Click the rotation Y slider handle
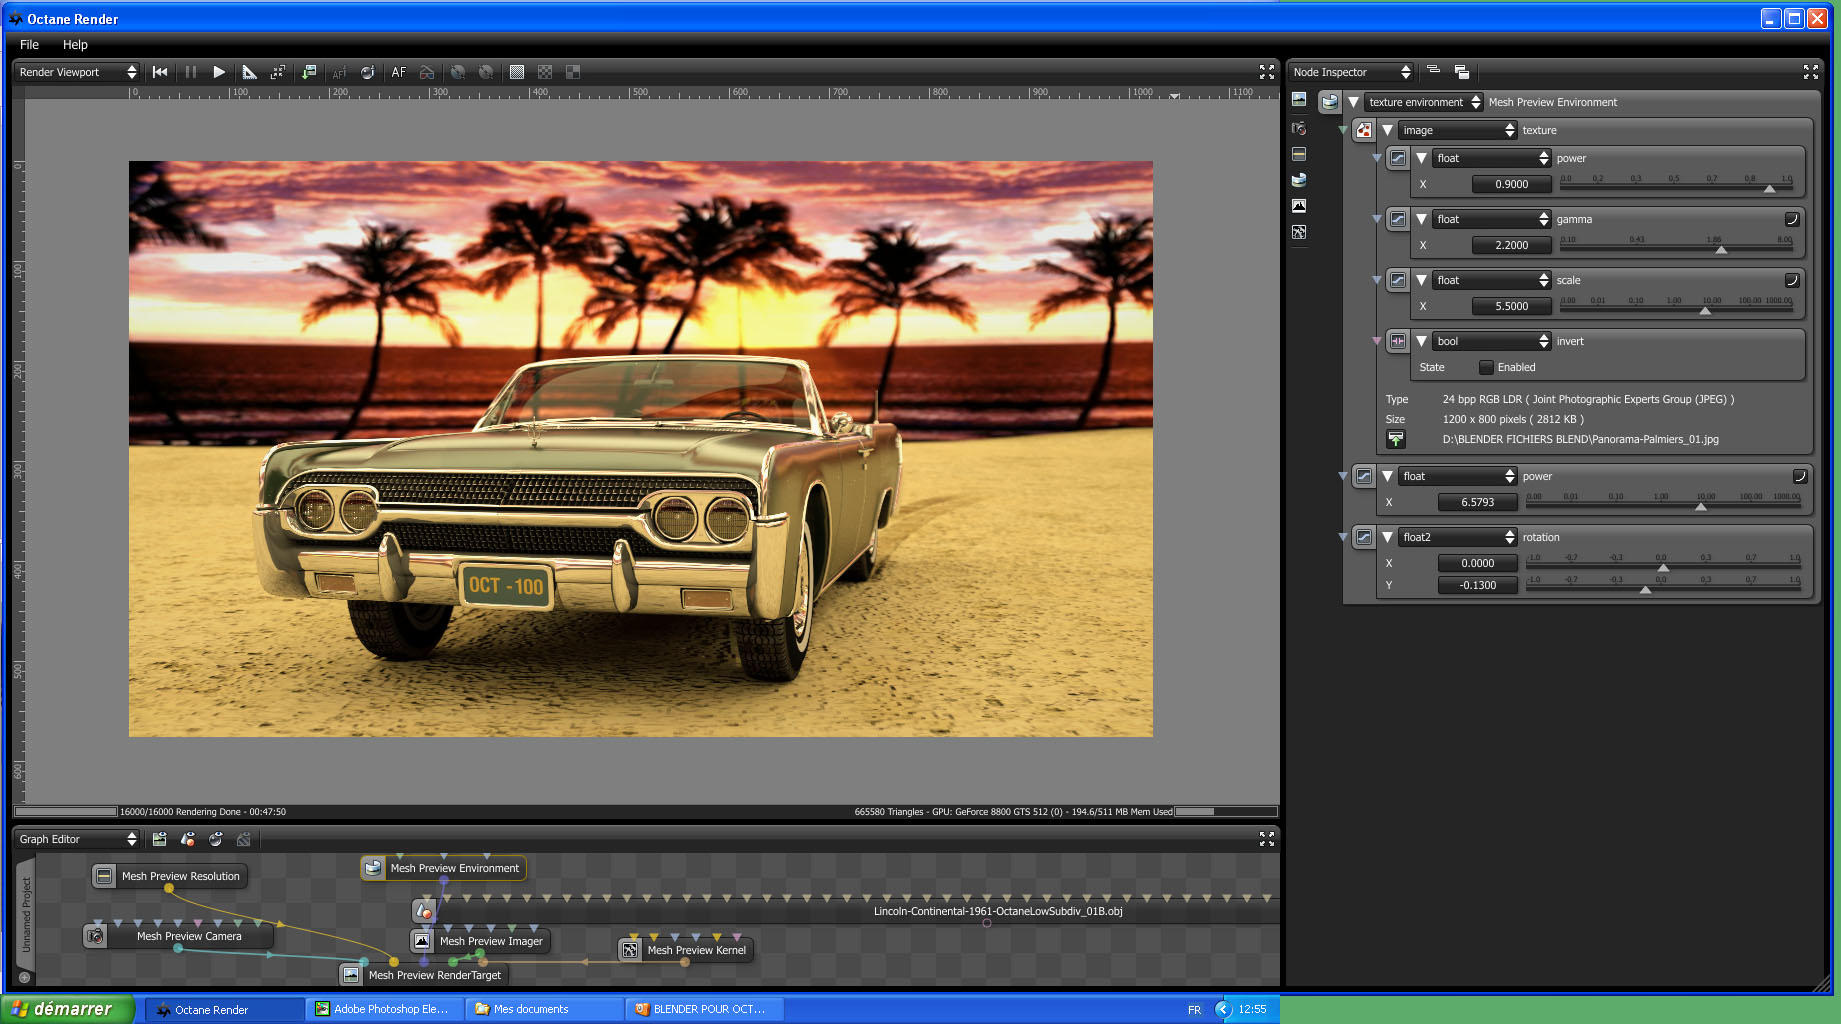This screenshot has width=1841, height=1024. coord(1645,589)
